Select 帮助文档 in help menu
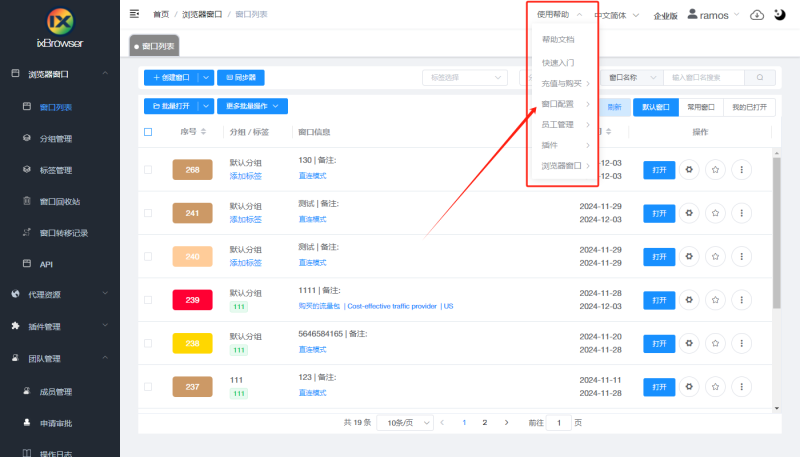 (558, 39)
